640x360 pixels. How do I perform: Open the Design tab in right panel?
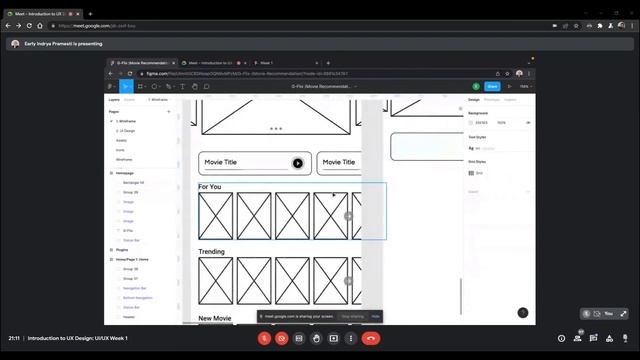pos(474,100)
